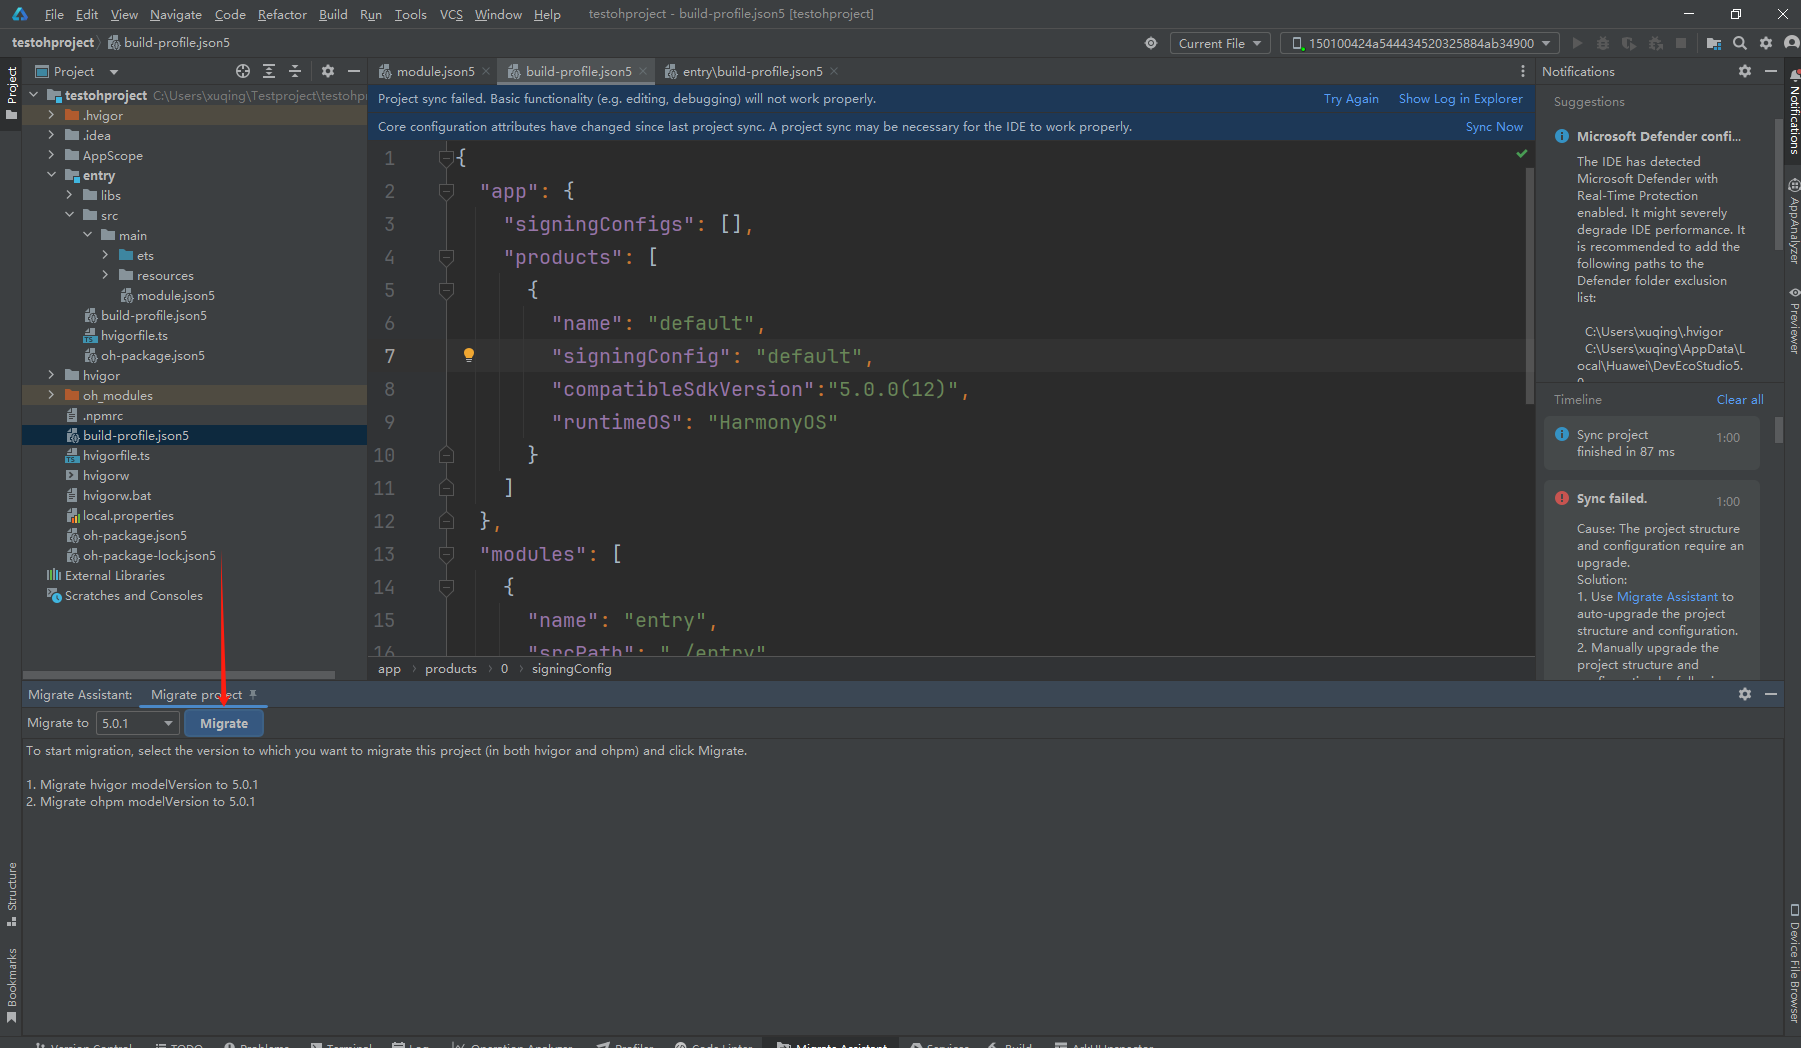Click the Run button in top toolbar
Image resolution: width=1801 pixels, height=1048 pixels.
(1577, 43)
